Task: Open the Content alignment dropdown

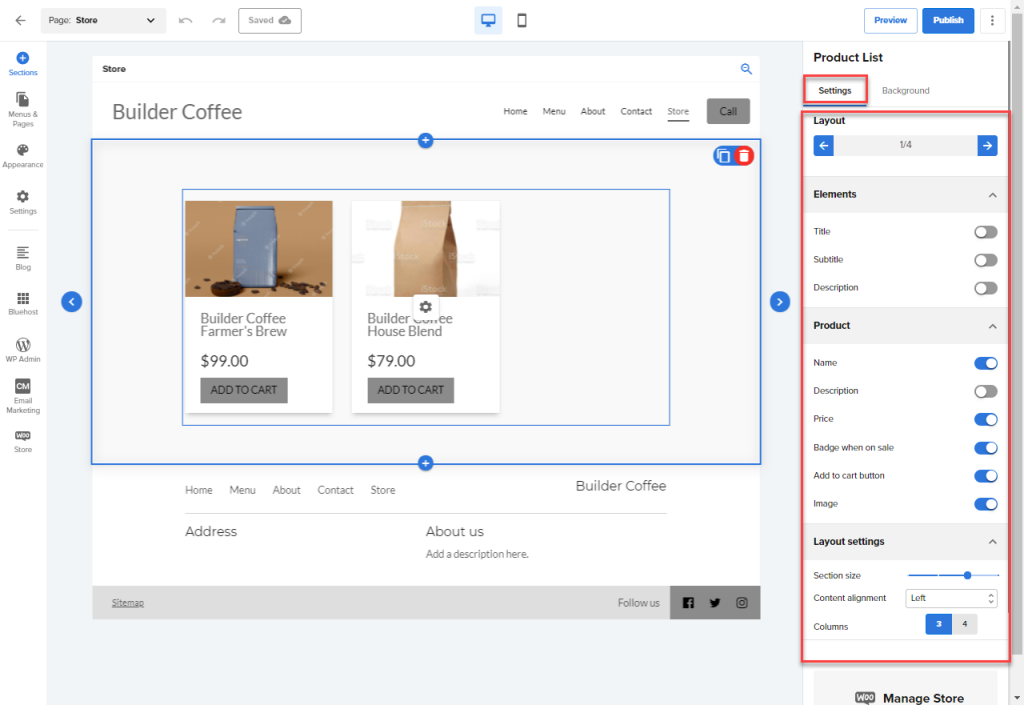Action: (951, 598)
